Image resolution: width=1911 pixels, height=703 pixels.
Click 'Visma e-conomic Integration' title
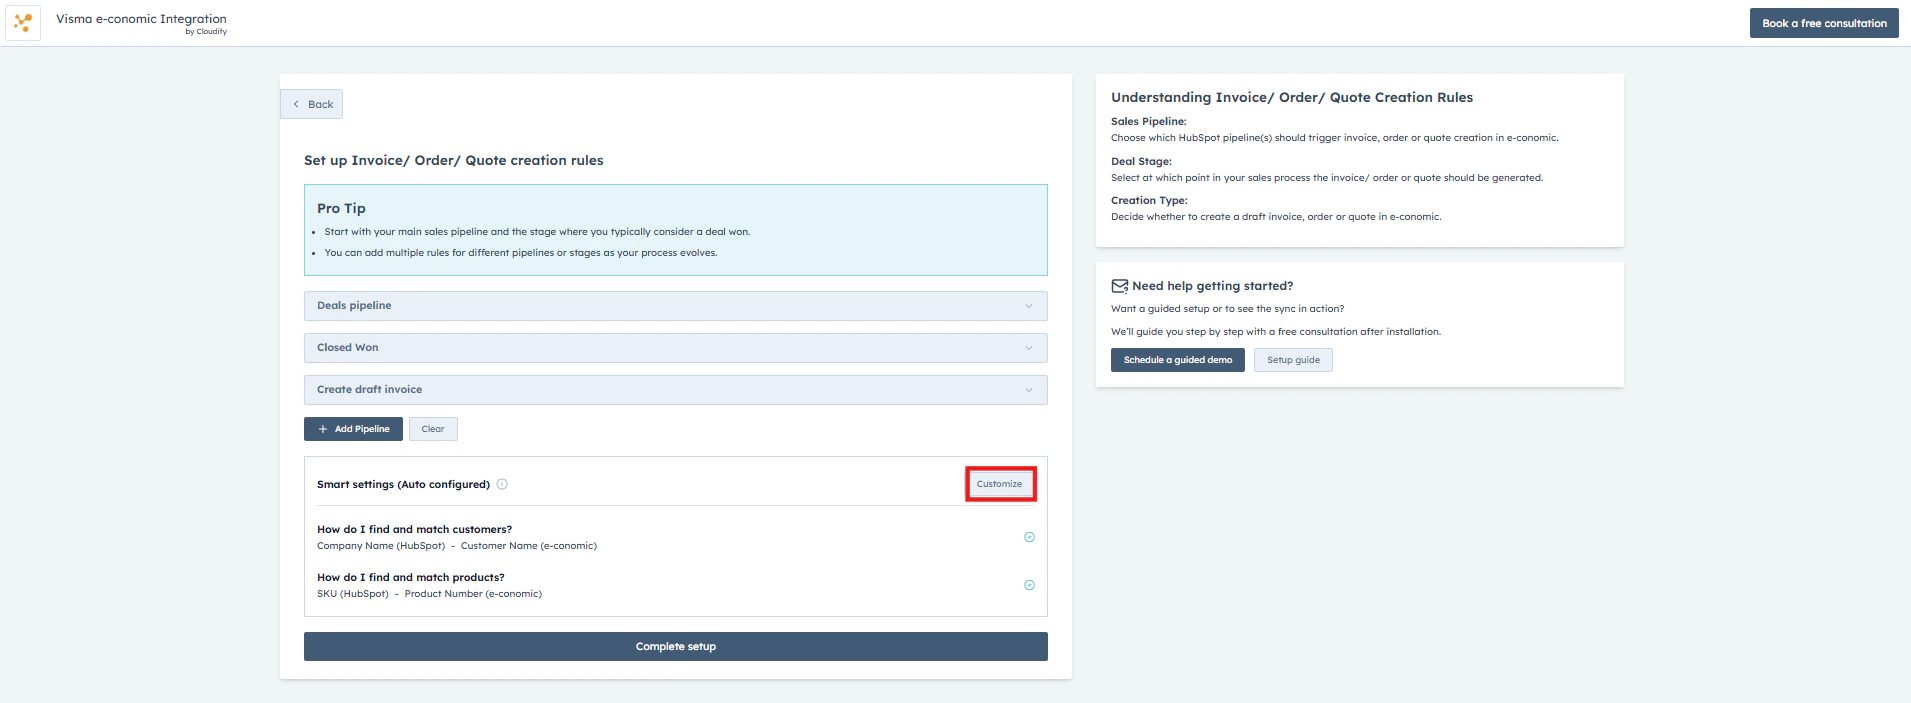point(141,19)
